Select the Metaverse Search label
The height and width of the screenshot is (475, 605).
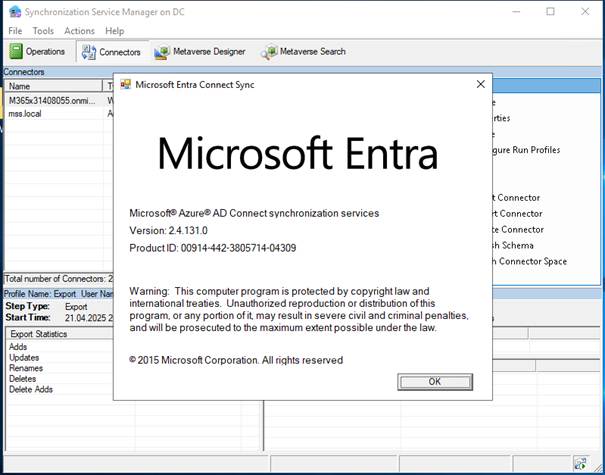click(313, 51)
